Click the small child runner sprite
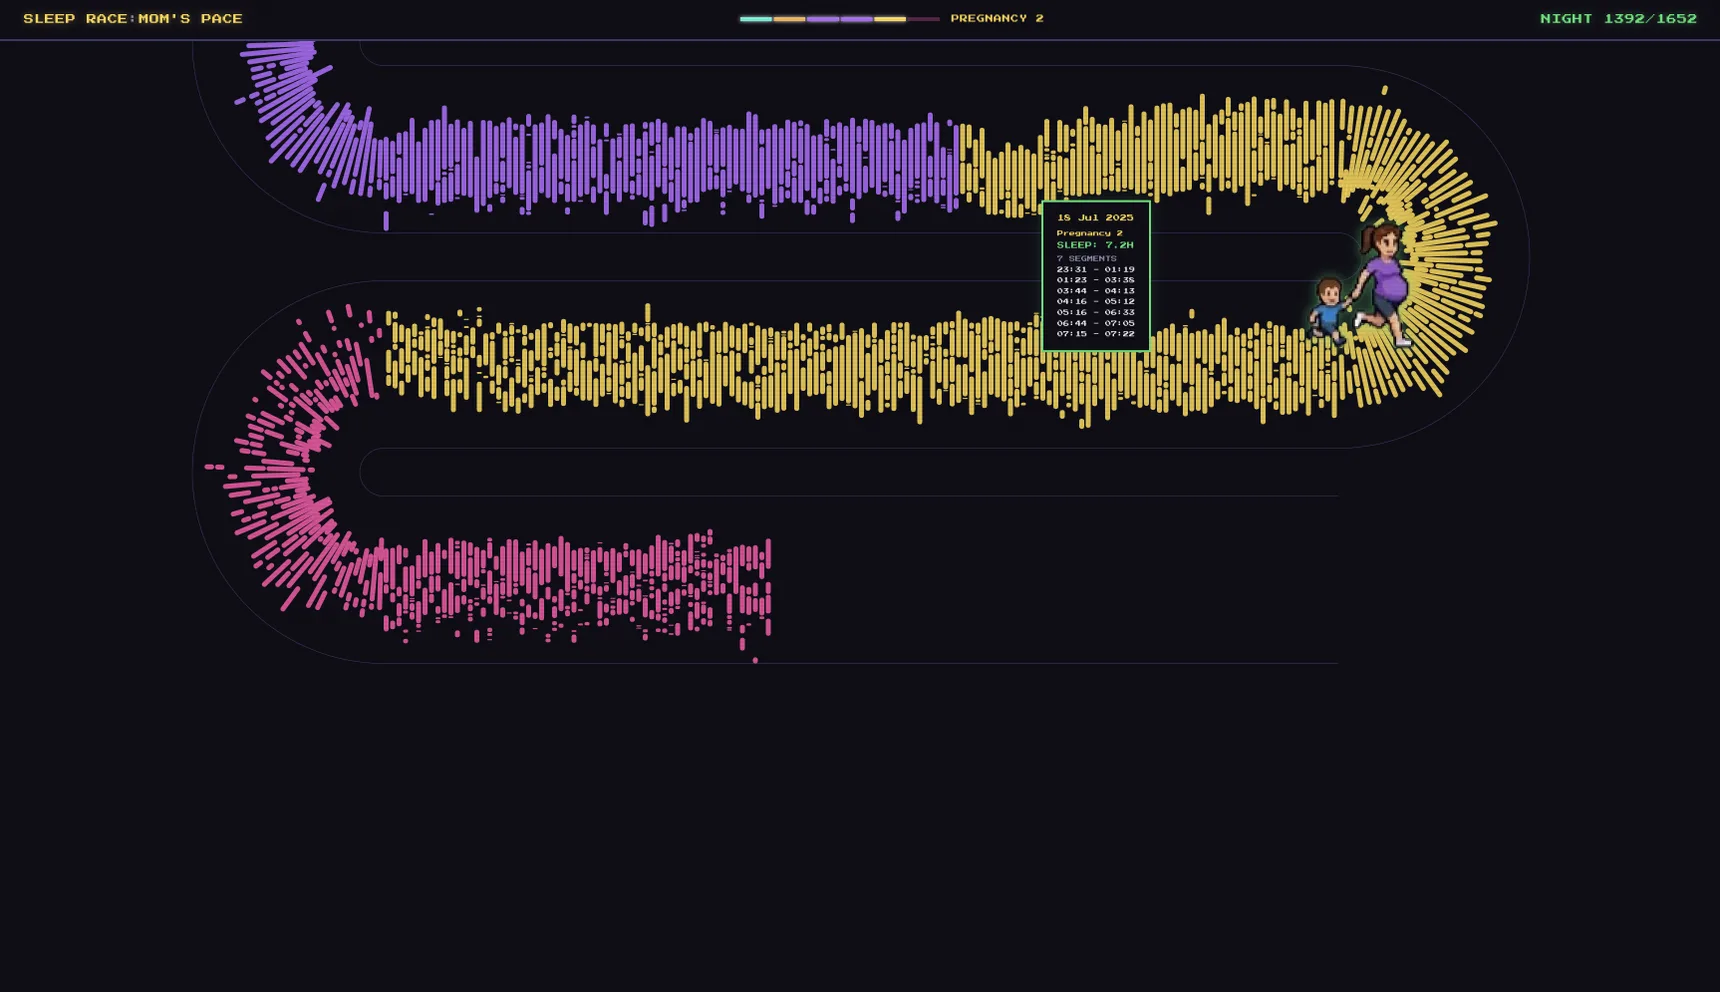1720x992 pixels. point(1330,310)
